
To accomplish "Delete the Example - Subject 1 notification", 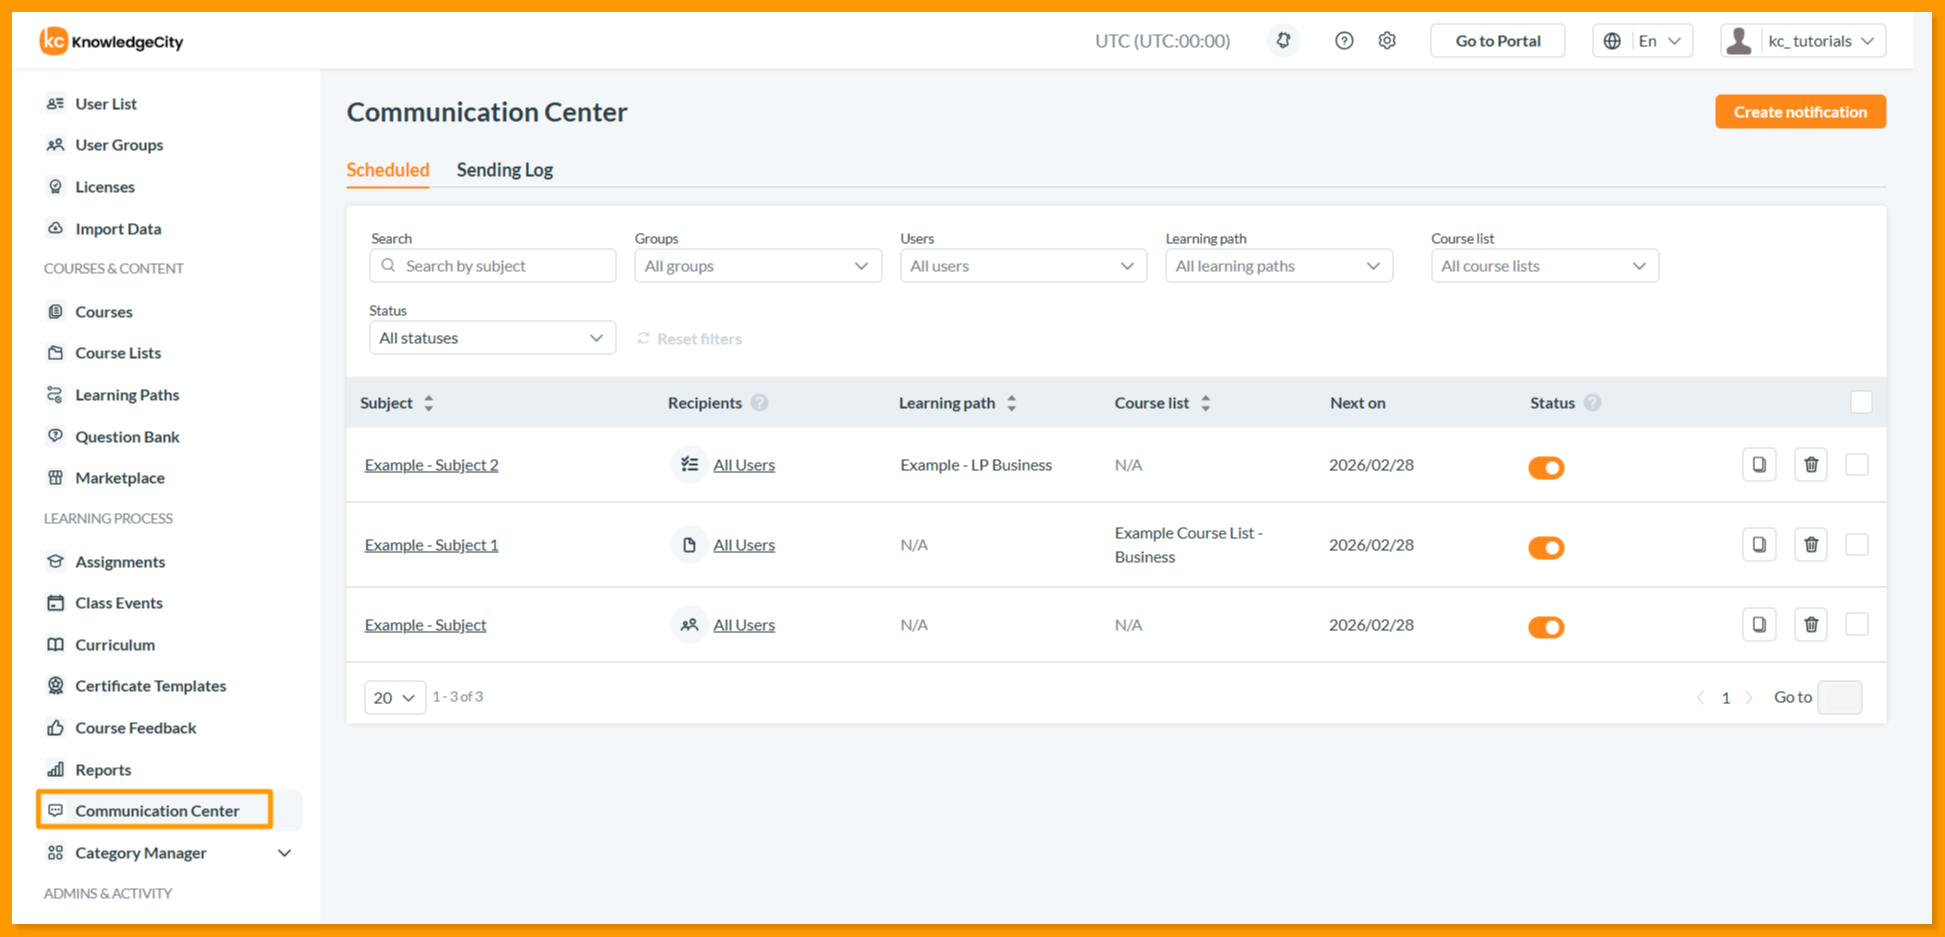I will (1811, 545).
